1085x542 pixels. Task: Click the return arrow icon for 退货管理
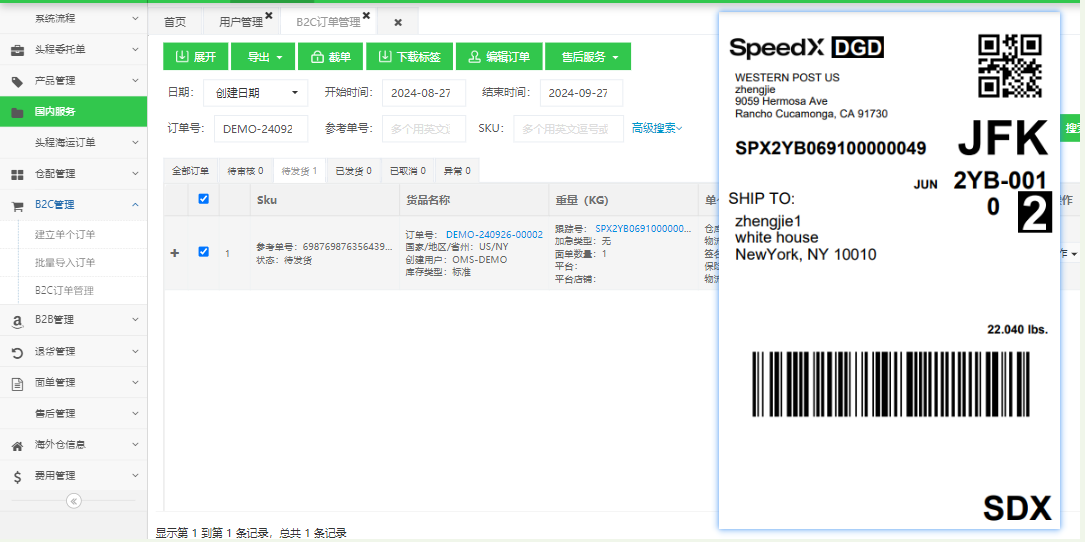(x=17, y=352)
